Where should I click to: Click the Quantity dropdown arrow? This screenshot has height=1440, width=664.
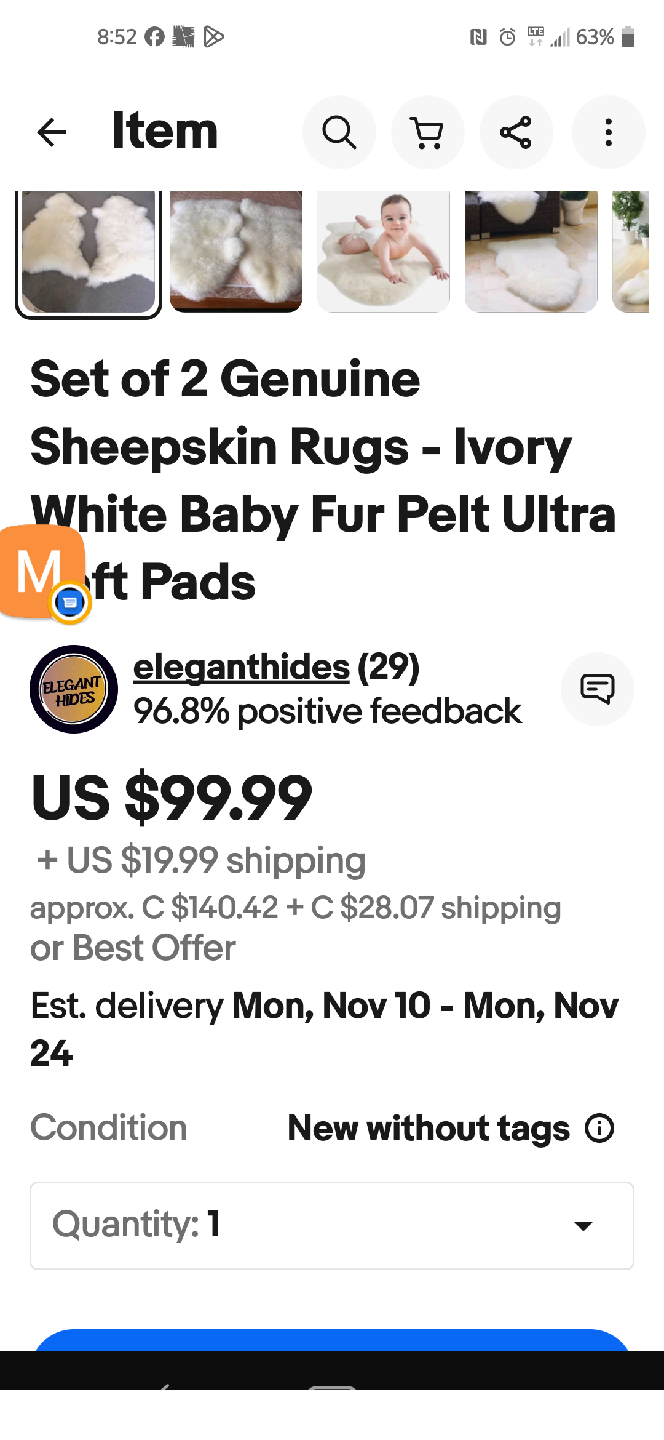point(583,1226)
